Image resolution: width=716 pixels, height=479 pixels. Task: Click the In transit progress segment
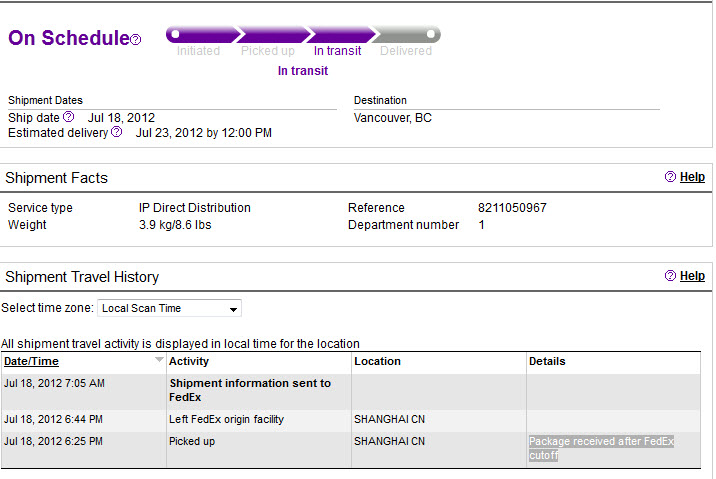[x=342, y=35]
